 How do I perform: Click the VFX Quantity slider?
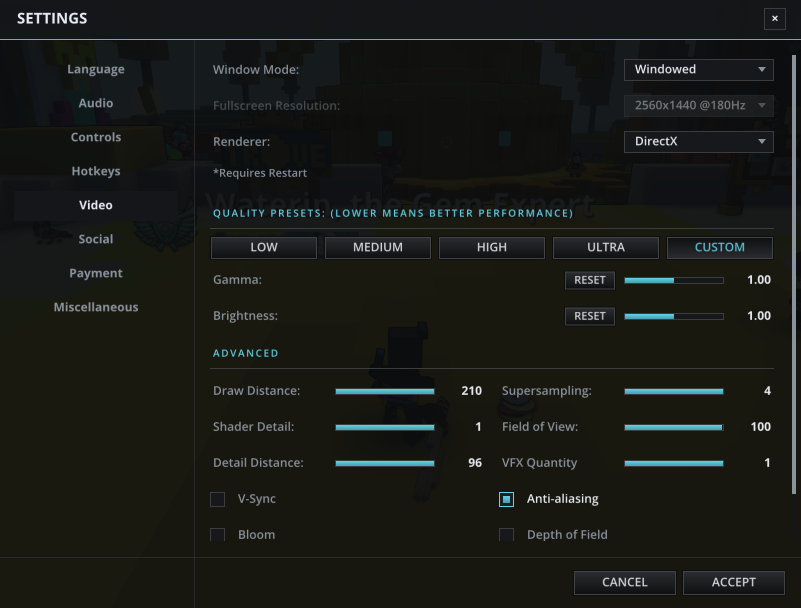[x=674, y=463]
